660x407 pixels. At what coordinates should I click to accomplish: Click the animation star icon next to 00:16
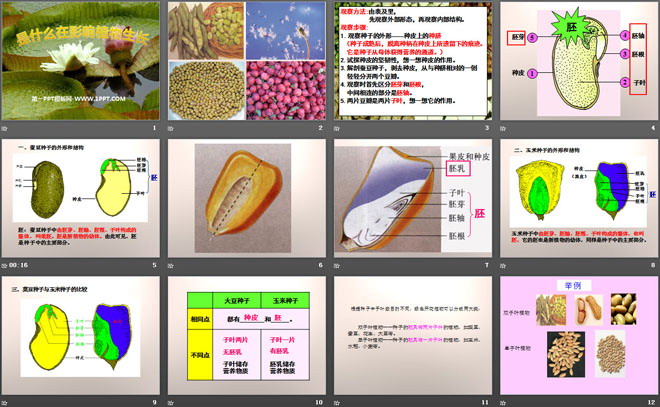pyautogui.click(x=5, y=266)
